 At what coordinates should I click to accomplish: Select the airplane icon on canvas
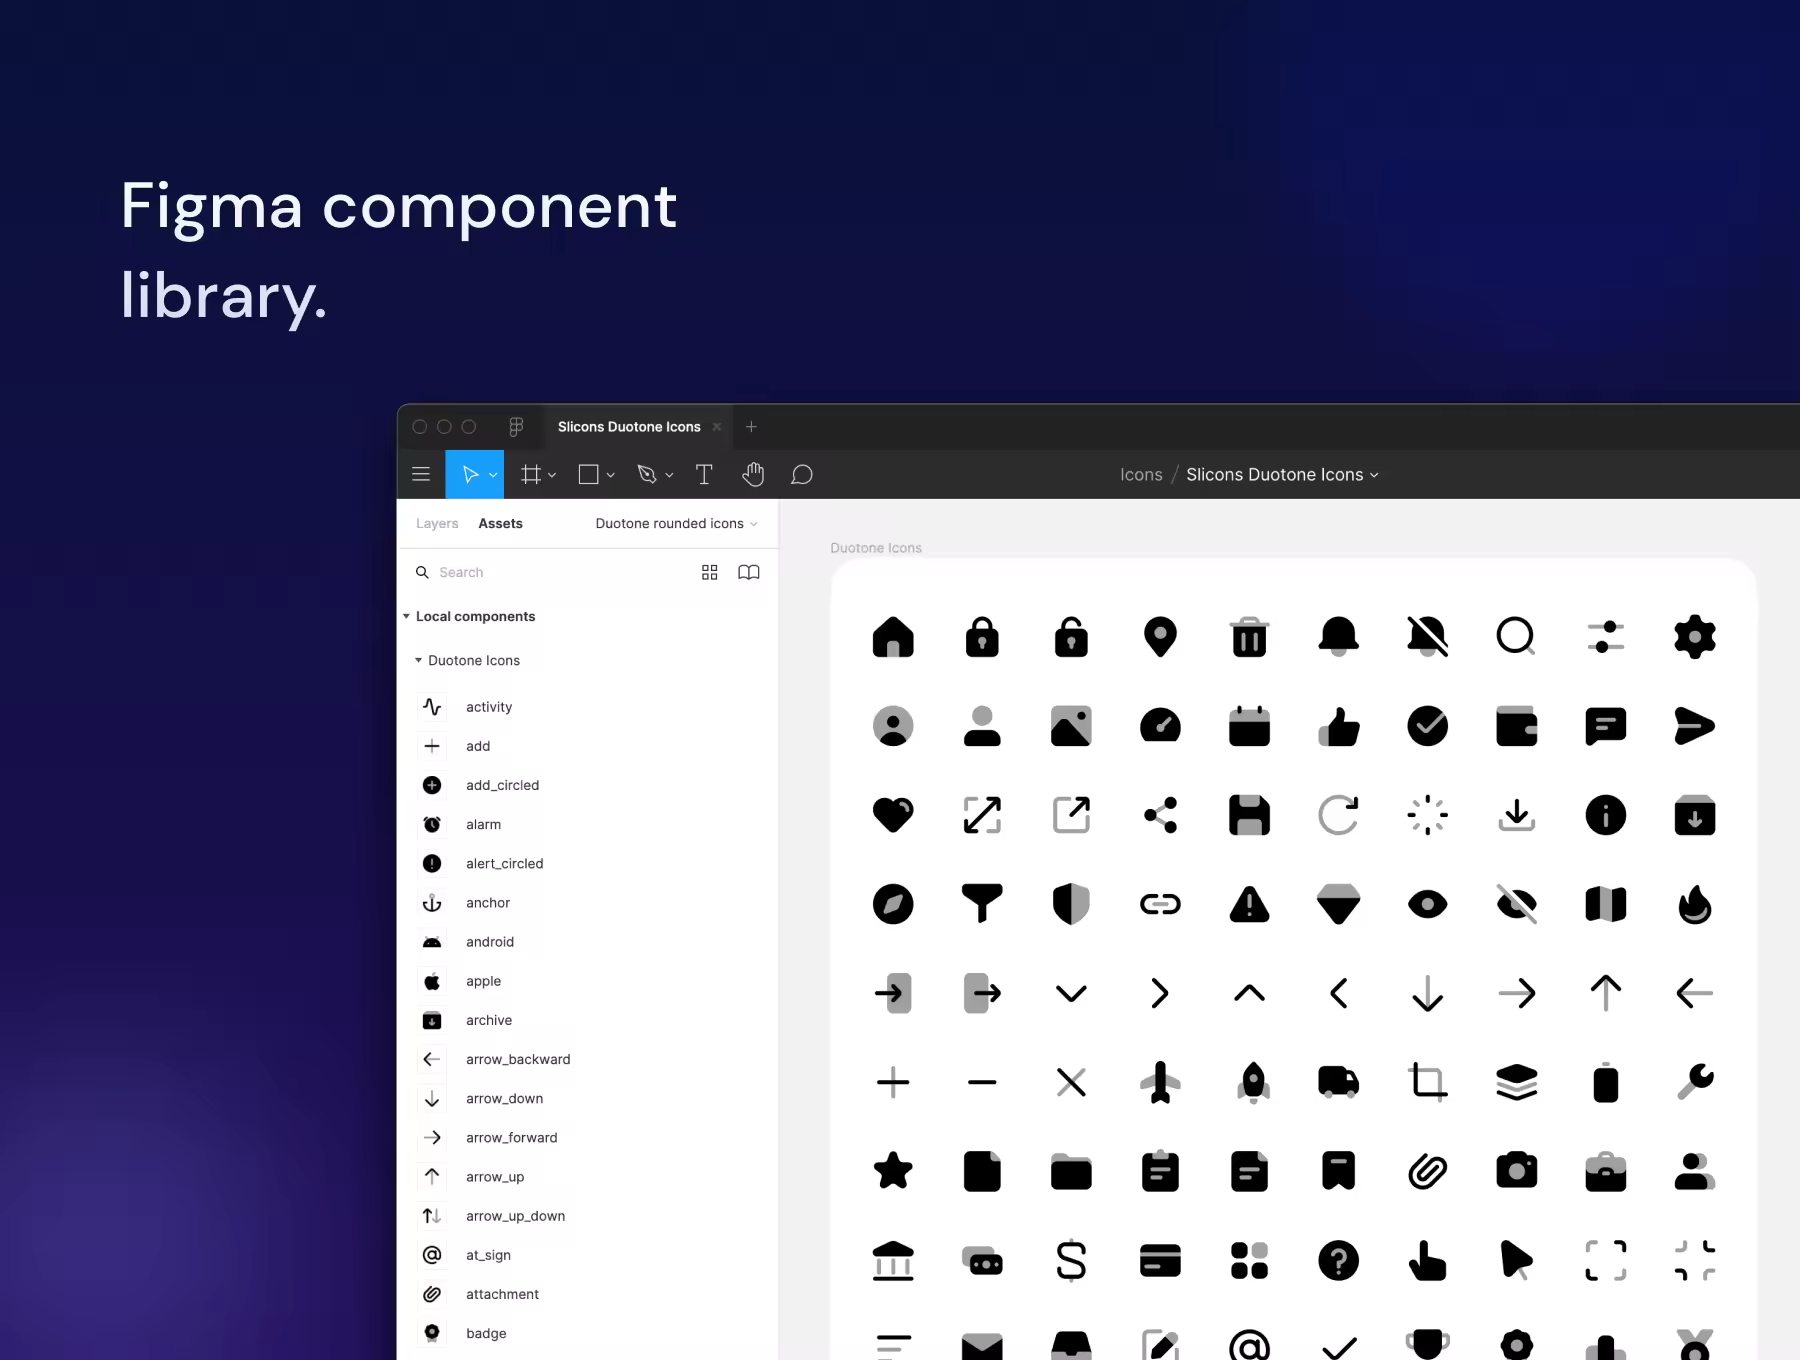coord(1160,1082)
